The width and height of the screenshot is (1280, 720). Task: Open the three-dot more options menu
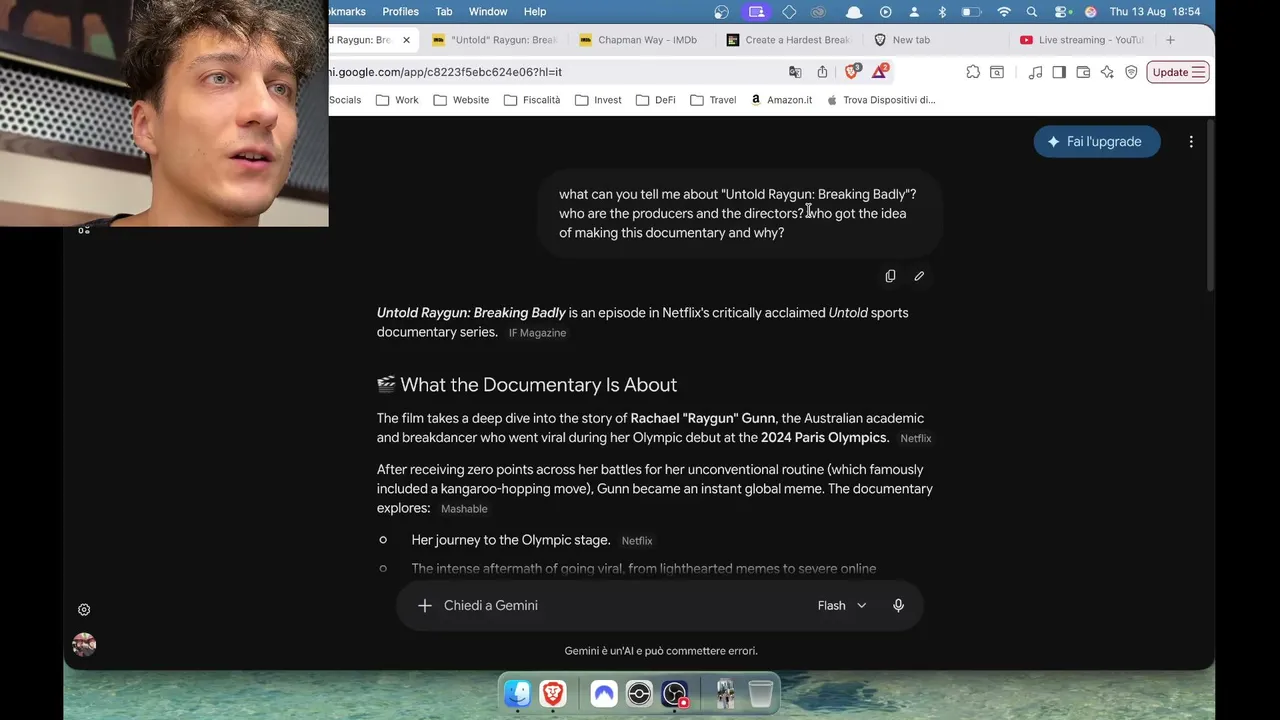(x=1191, y=142)
